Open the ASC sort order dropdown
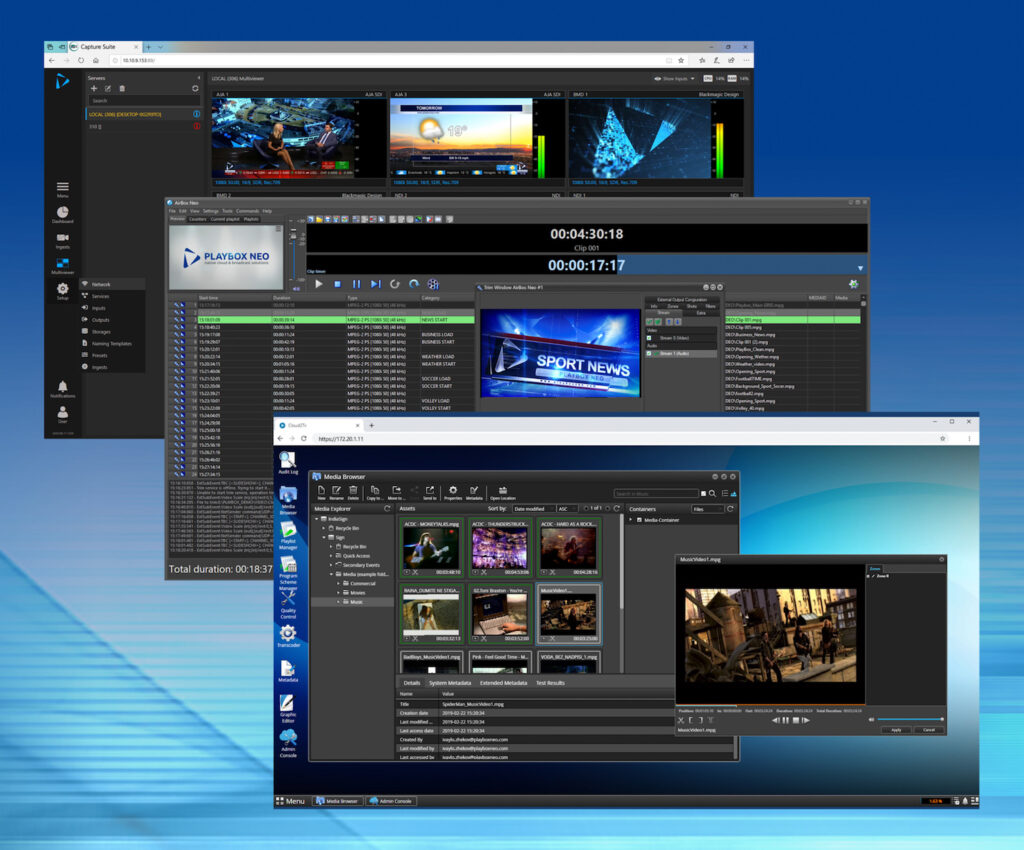The image size is (1024, 850). (x=566, y=509)
